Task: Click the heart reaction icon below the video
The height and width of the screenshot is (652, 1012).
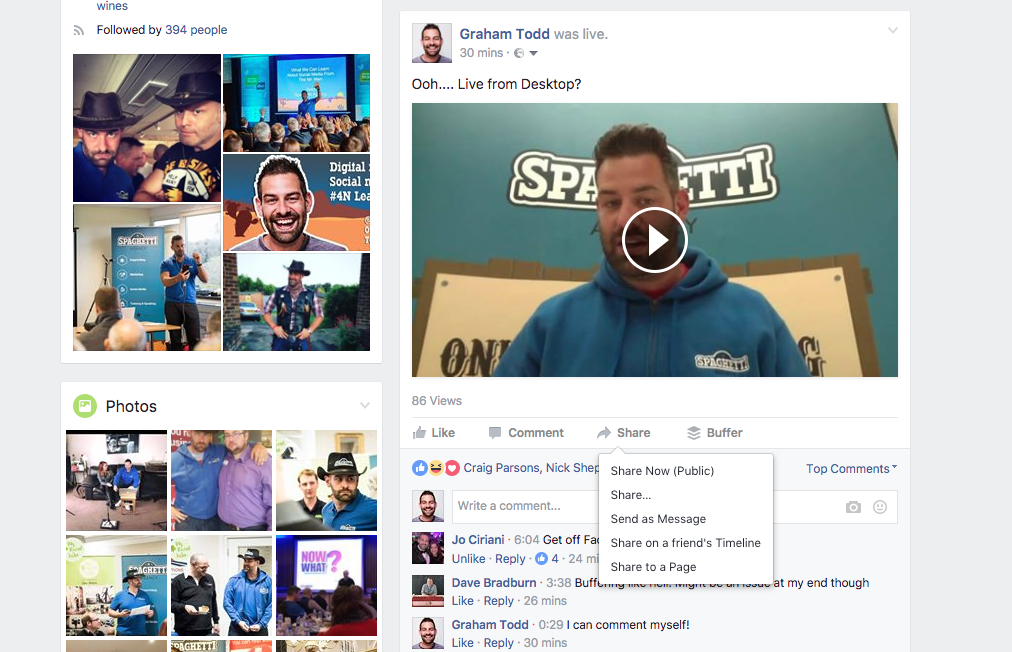Action: pyautogui.click(x=452, y=467)
